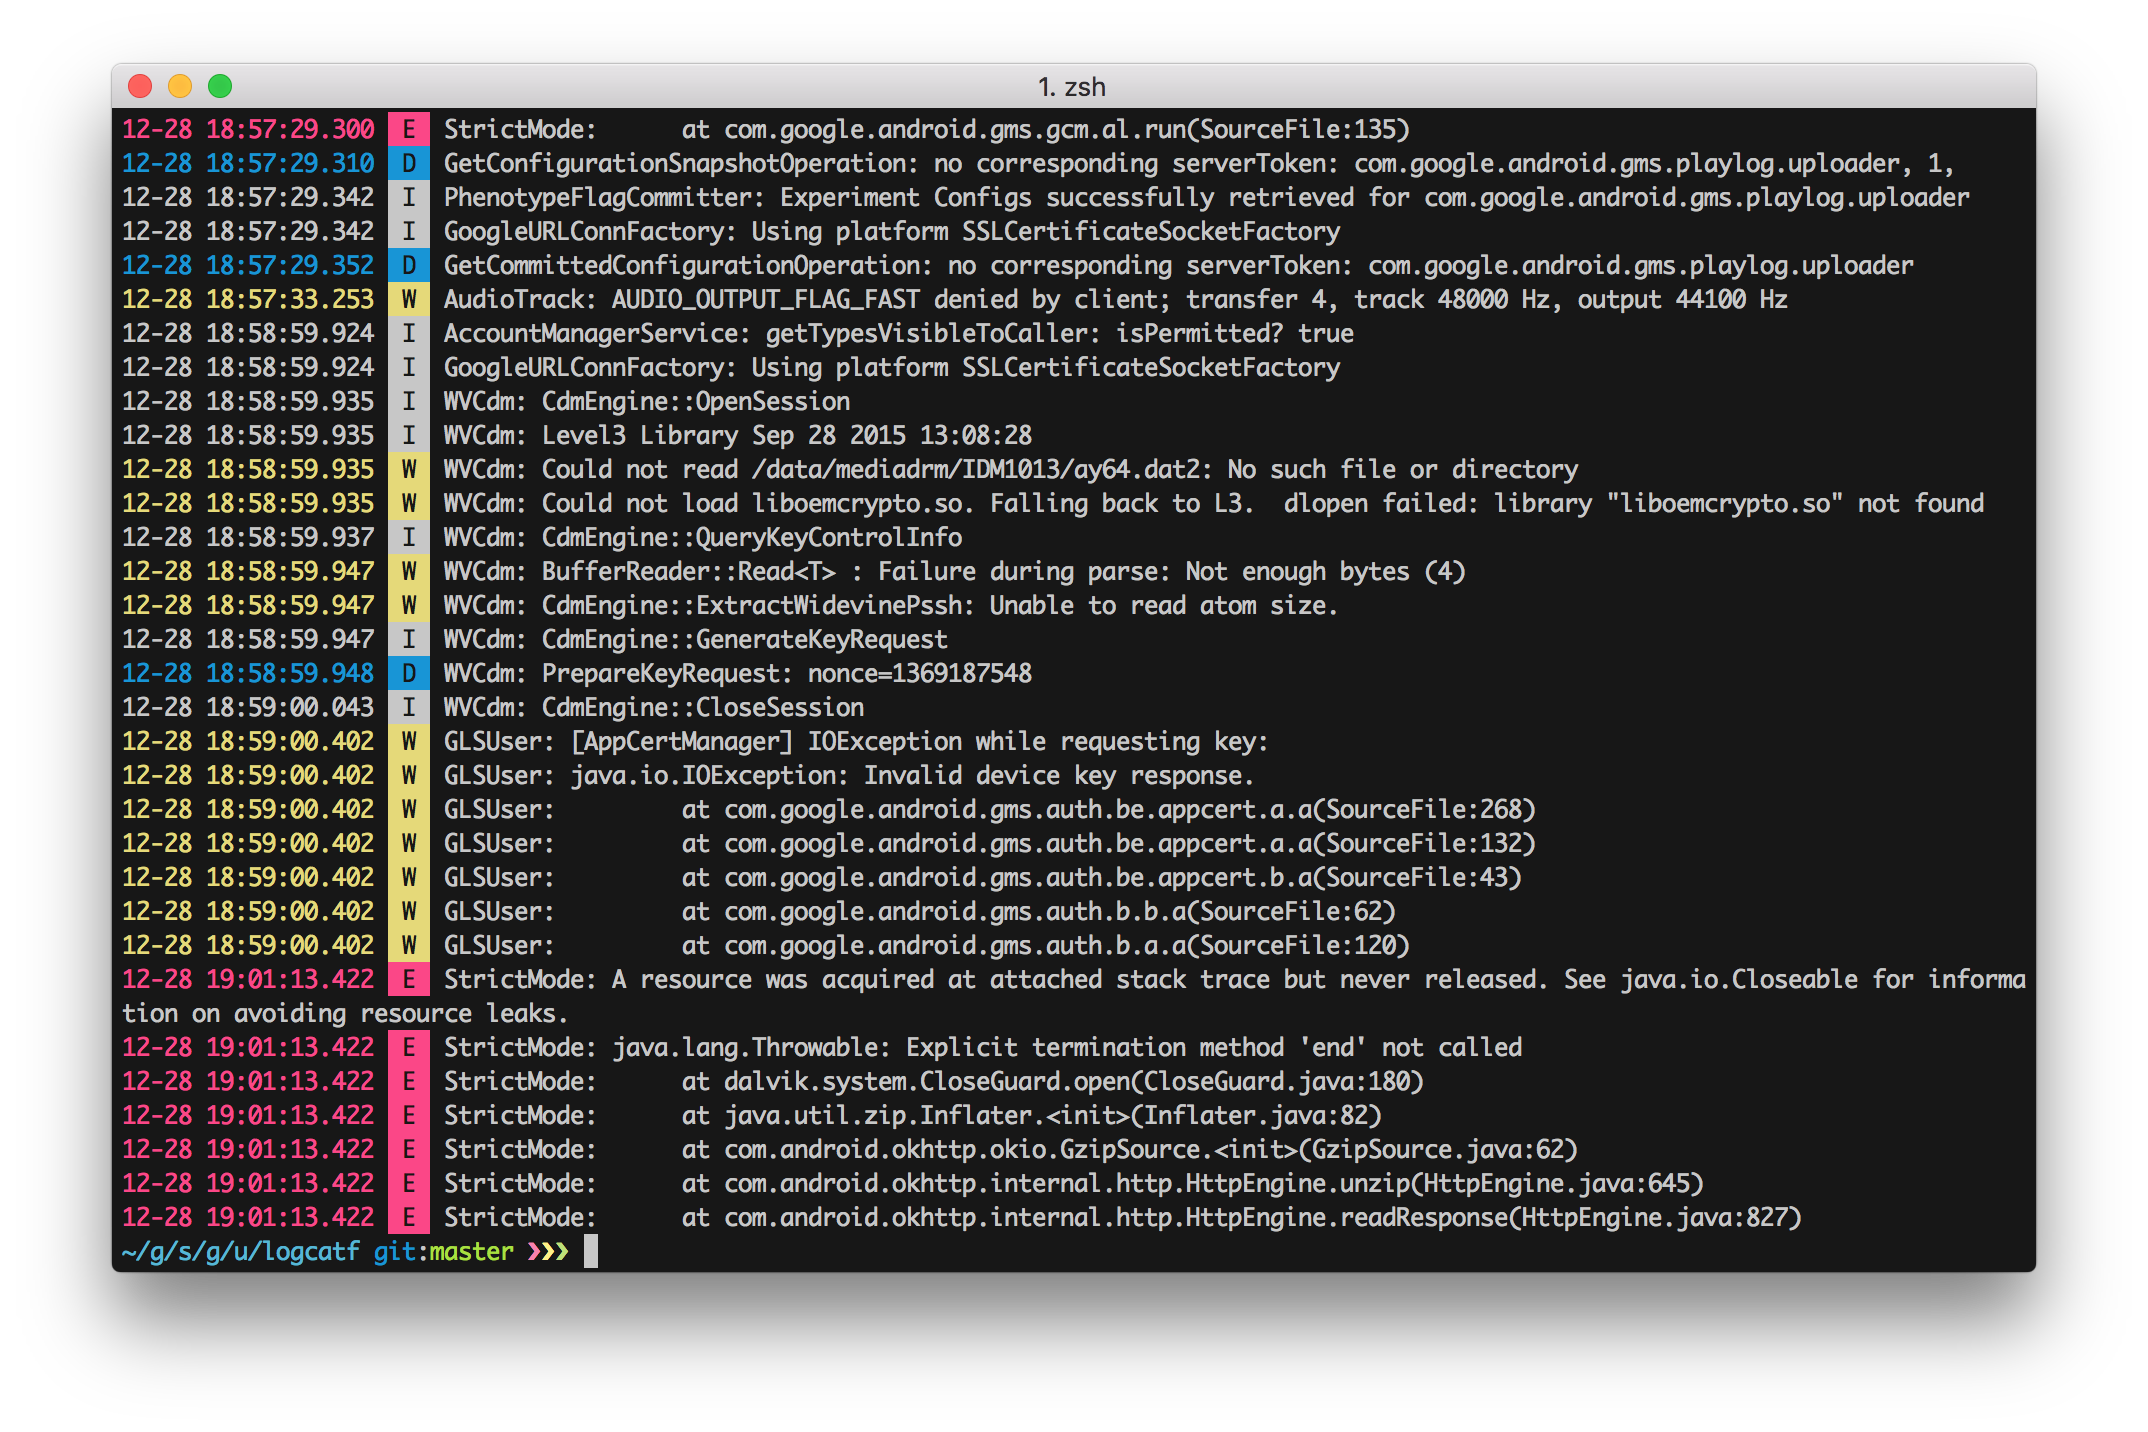Click the red close window button
Image resolution: width=2148 pixels, height=1432 pixels.
coord(140,86)
